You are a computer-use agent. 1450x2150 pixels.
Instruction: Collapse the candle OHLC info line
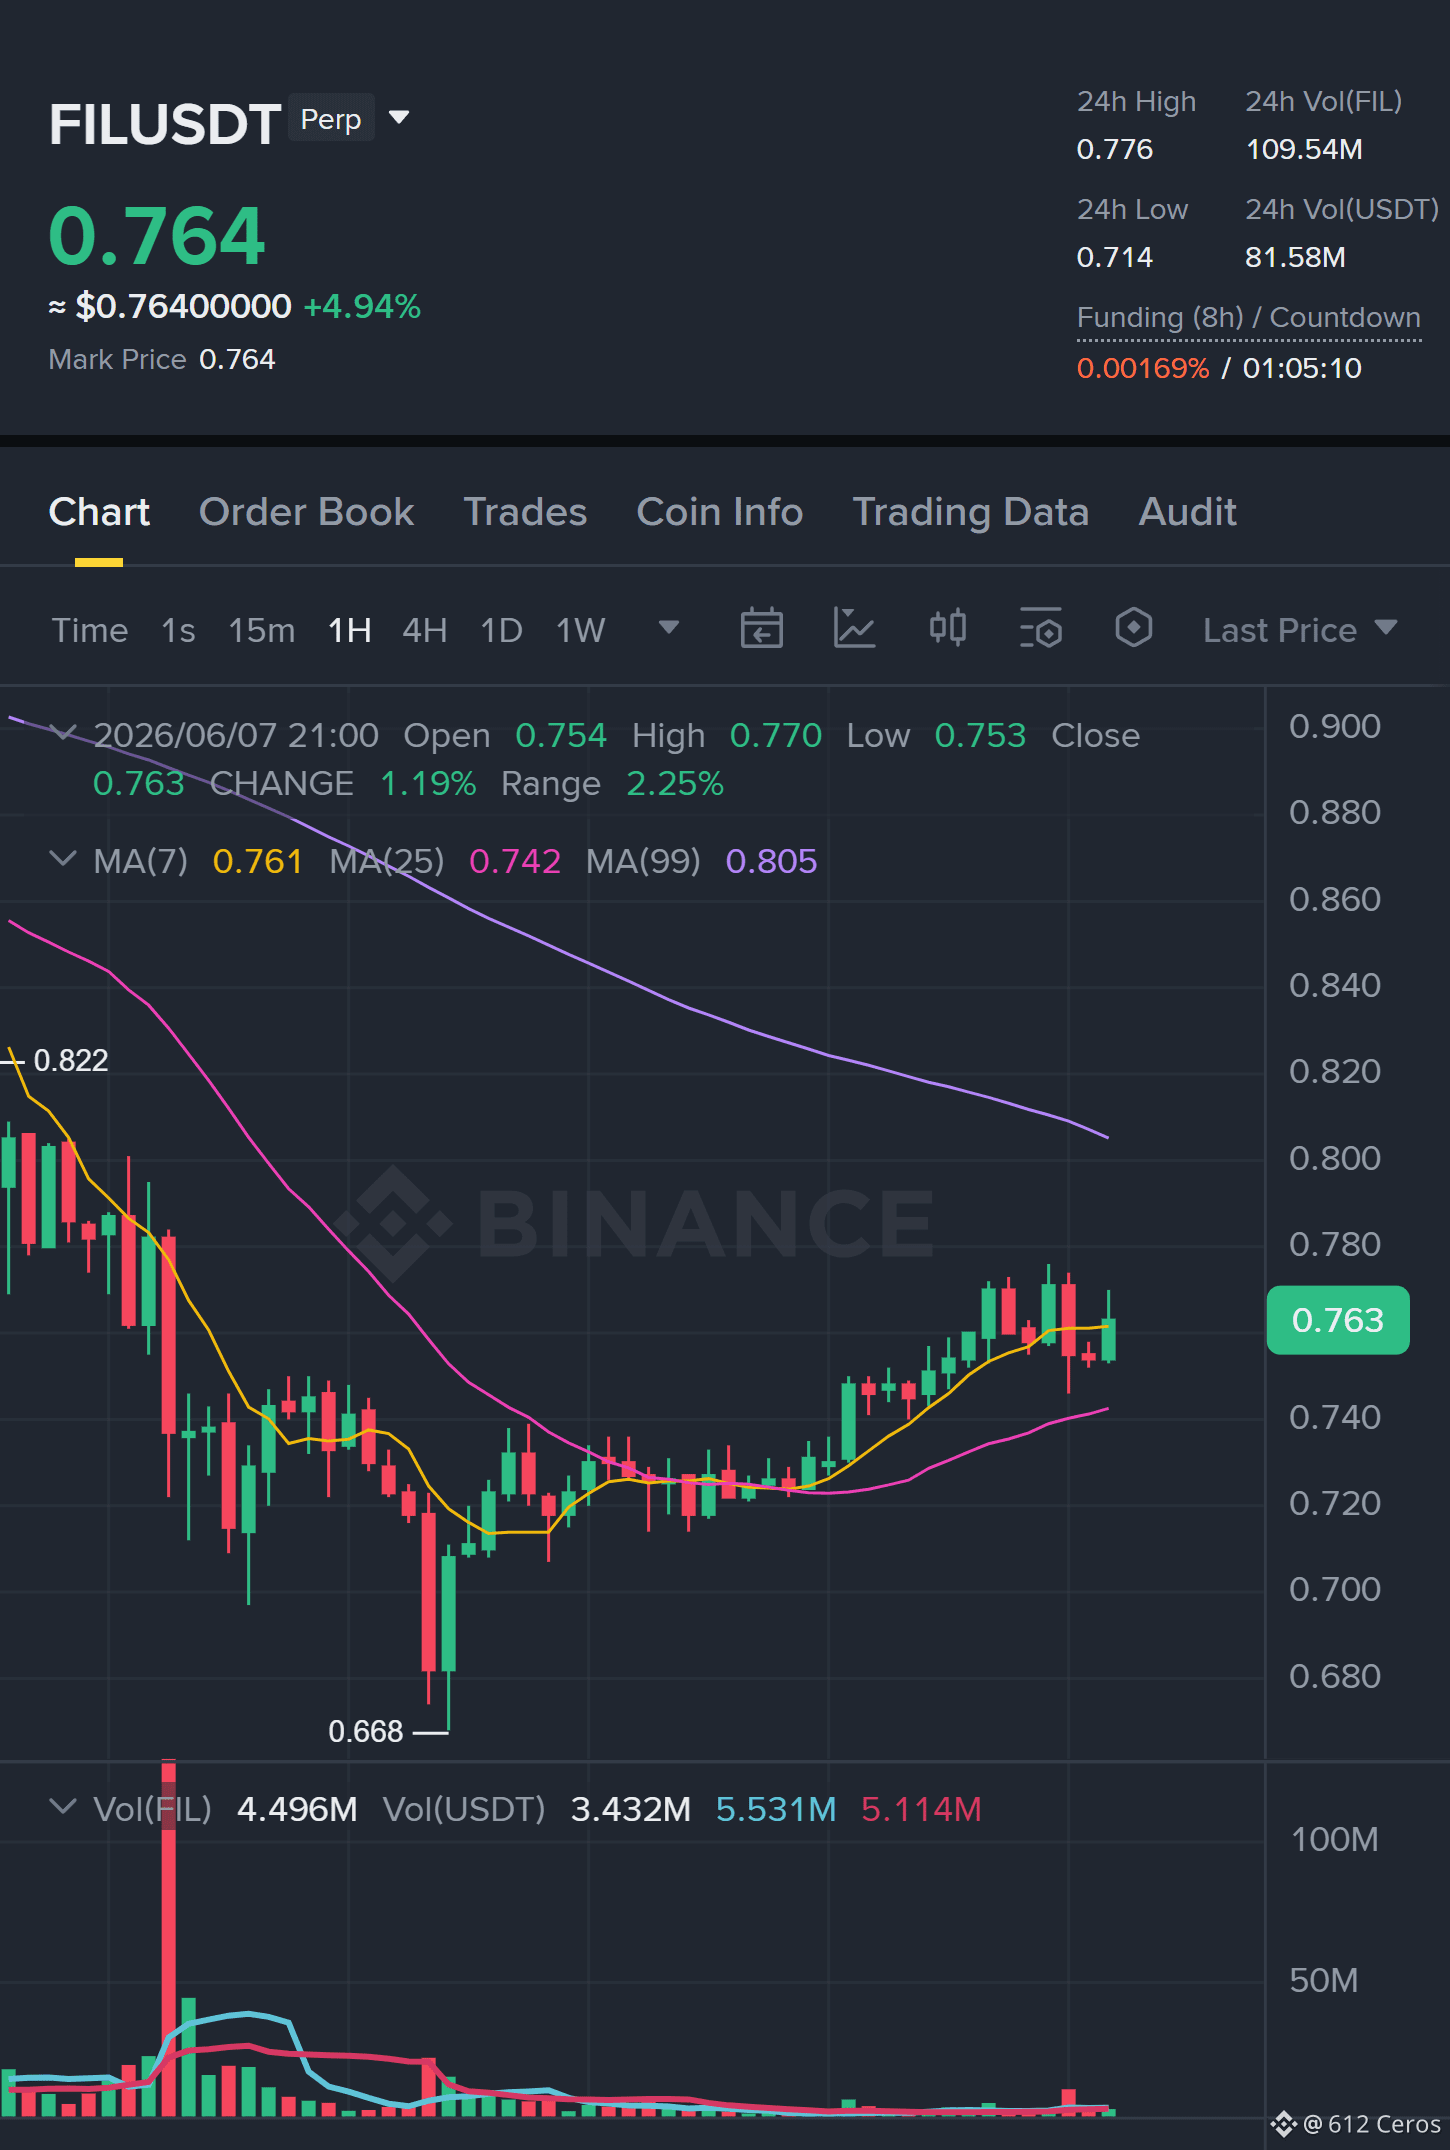click(63, 733)
